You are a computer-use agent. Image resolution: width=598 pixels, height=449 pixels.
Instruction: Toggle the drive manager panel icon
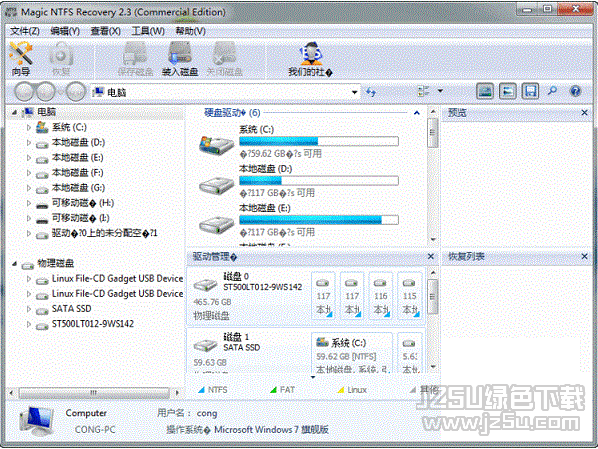485,91
